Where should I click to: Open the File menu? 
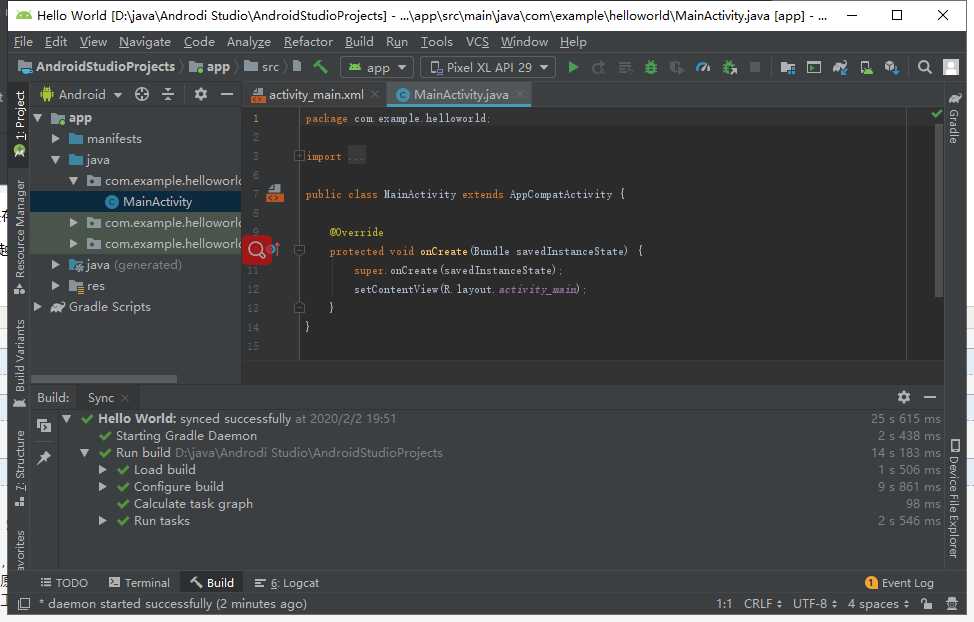tap(23, 42)
